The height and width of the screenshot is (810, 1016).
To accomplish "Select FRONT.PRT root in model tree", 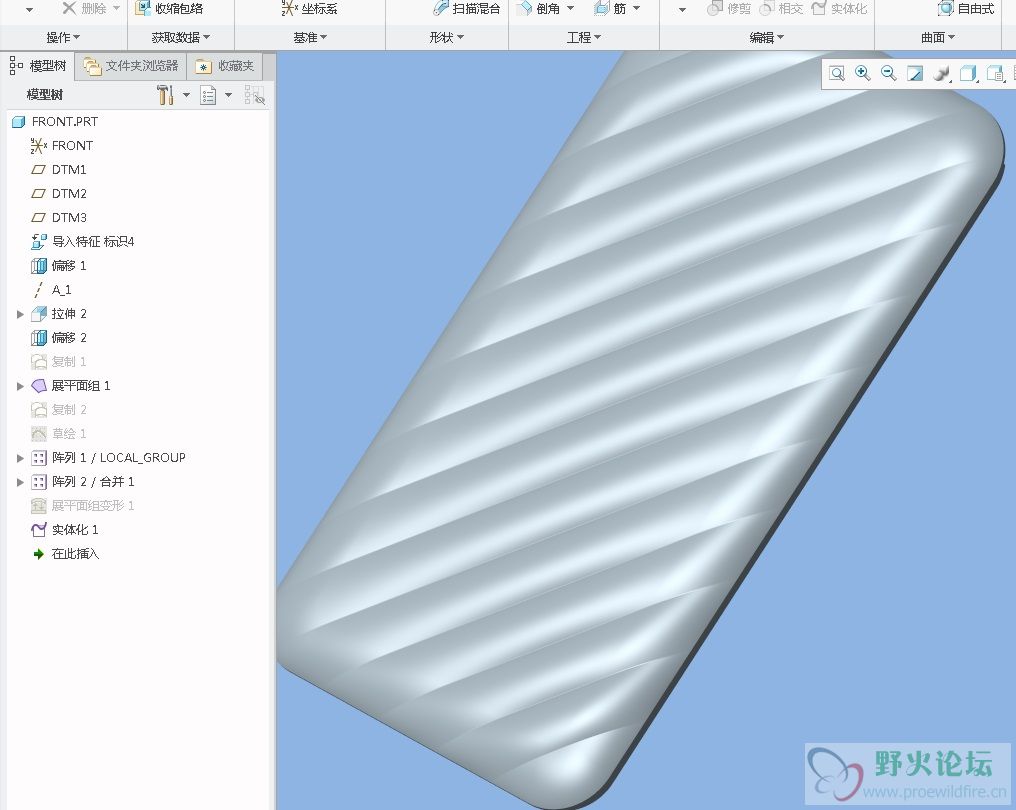I will (55, 122).
